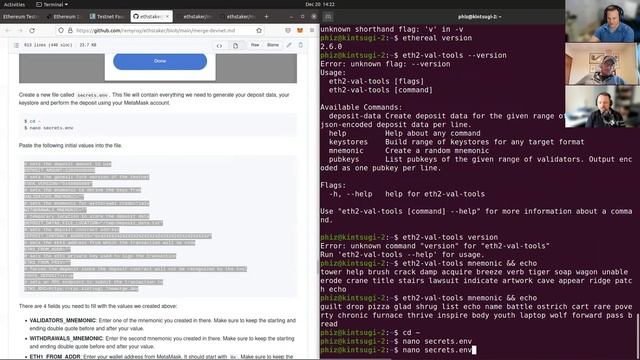Screen dimensions: 640x360
Task: Reload the GitHub page
Action: point(32,31)
